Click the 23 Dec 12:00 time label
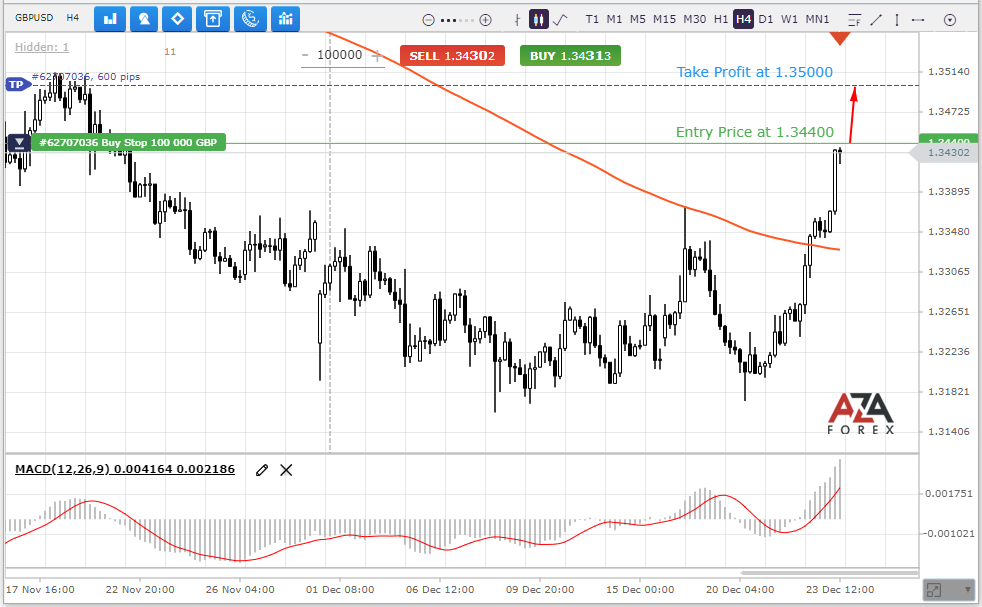 [840, 589]
